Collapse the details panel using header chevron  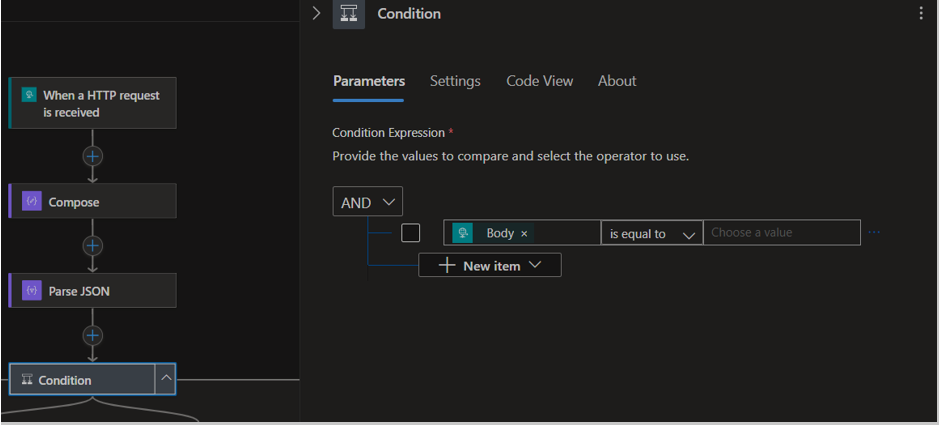[x=317, y=13]
